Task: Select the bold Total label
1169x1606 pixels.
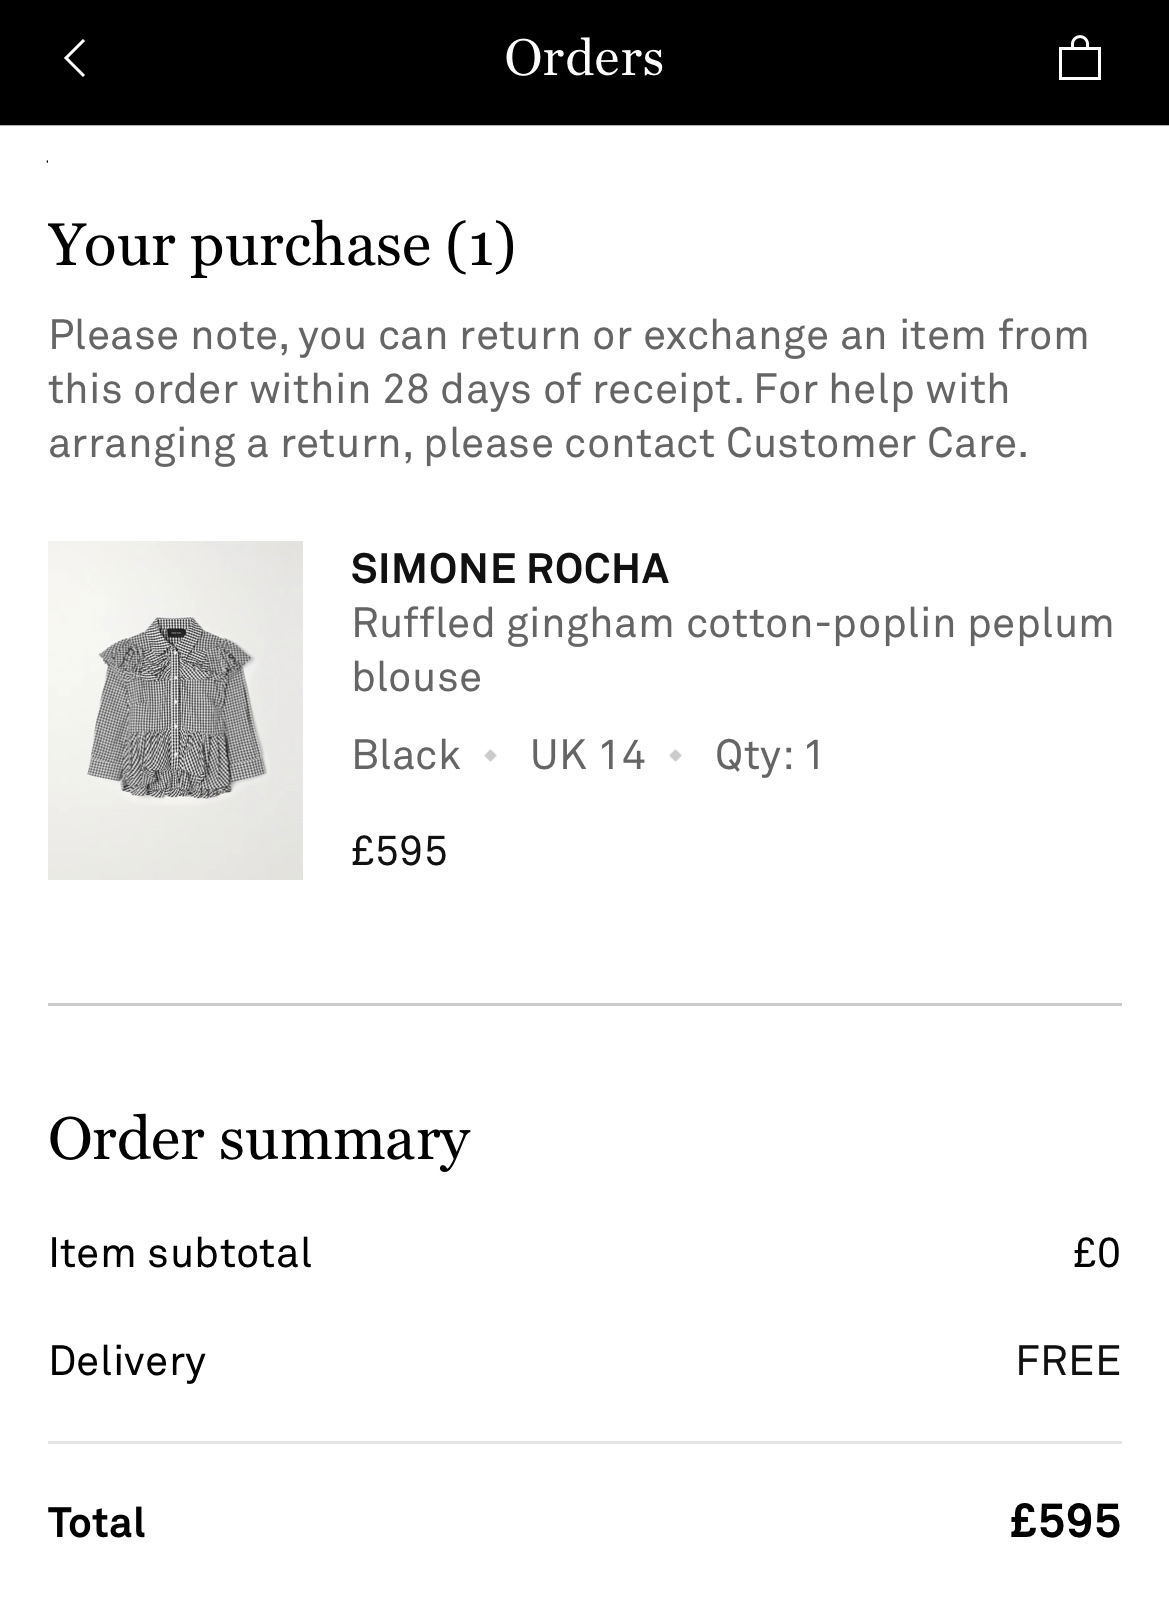Action: tap(97, 1522)
